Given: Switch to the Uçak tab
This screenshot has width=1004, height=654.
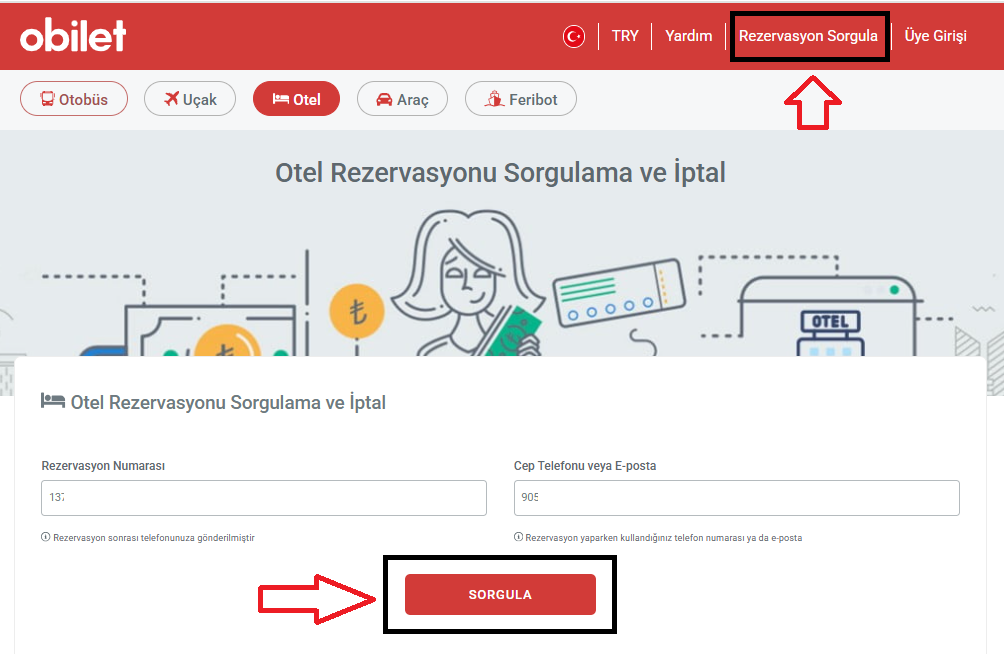Looking at the screenshot, I should [x=190, y=99].
